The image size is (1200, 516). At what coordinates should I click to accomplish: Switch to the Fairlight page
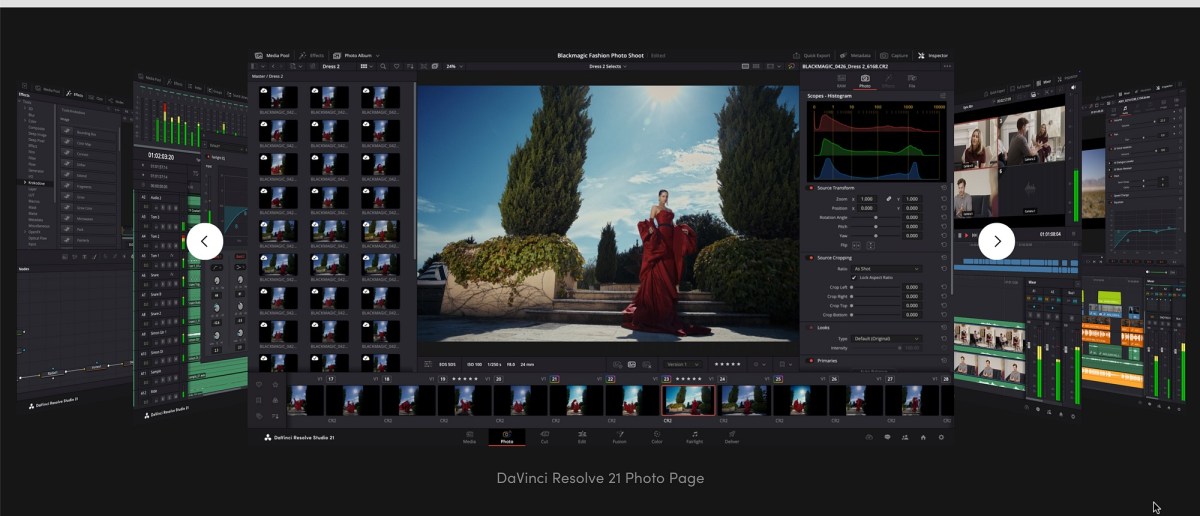pyautogui.click(x=694, y=437)
